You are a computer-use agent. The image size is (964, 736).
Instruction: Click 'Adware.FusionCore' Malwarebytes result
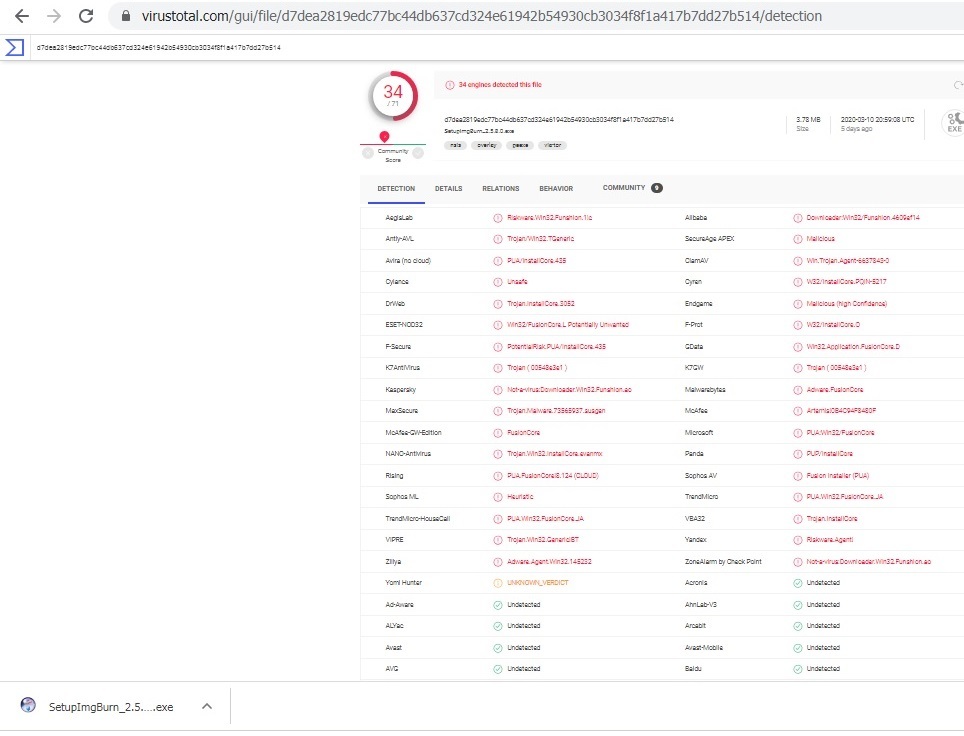click(834, 390)
